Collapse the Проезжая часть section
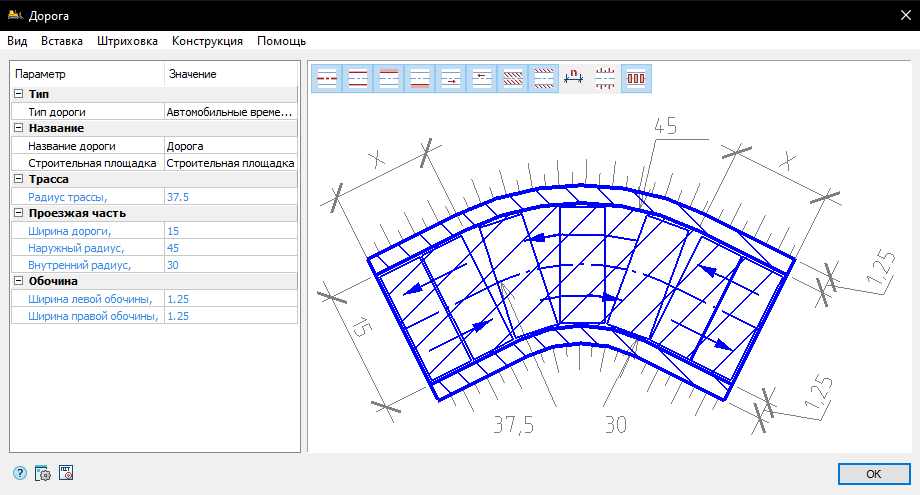Viewport: 920px width, 495px height. 18,213
